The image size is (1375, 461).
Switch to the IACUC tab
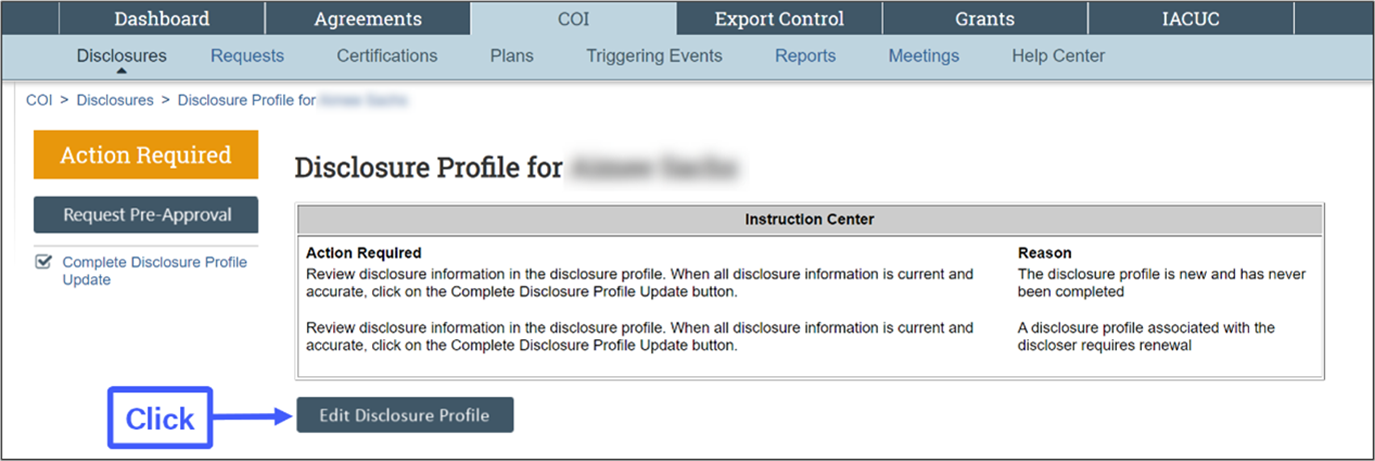click(1190, 19)
